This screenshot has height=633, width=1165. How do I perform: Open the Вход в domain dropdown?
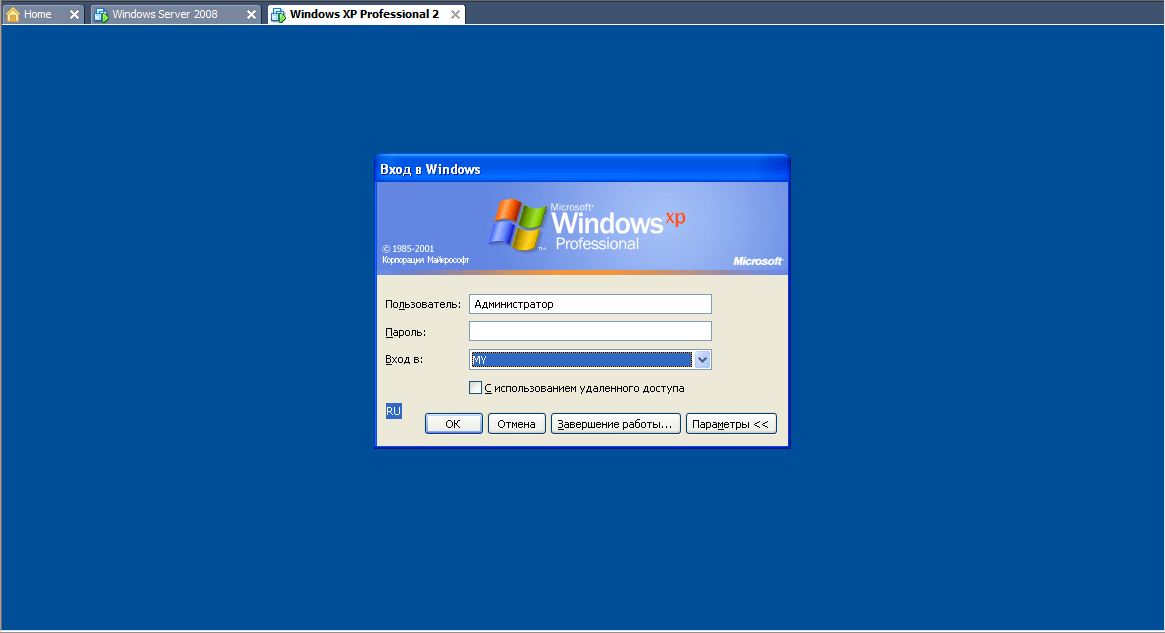tap(702, 360)
